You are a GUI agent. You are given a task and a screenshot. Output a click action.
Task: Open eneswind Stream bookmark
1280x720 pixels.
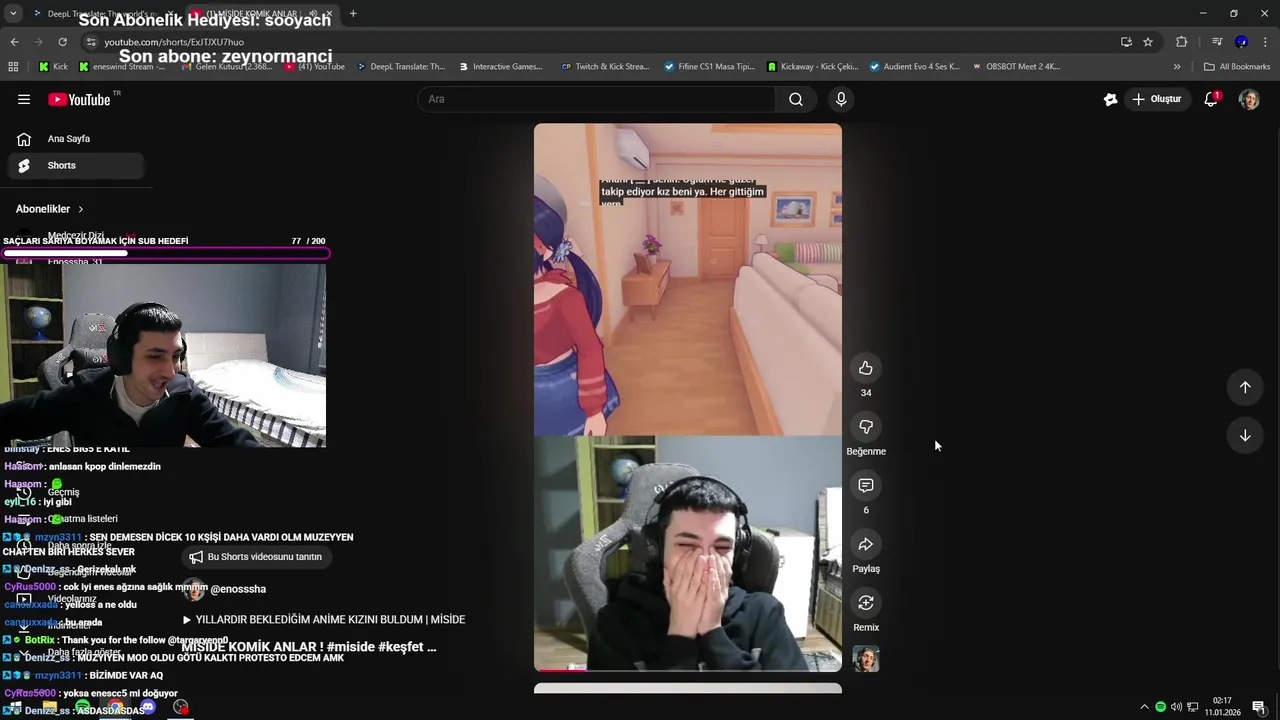point(122,67)
